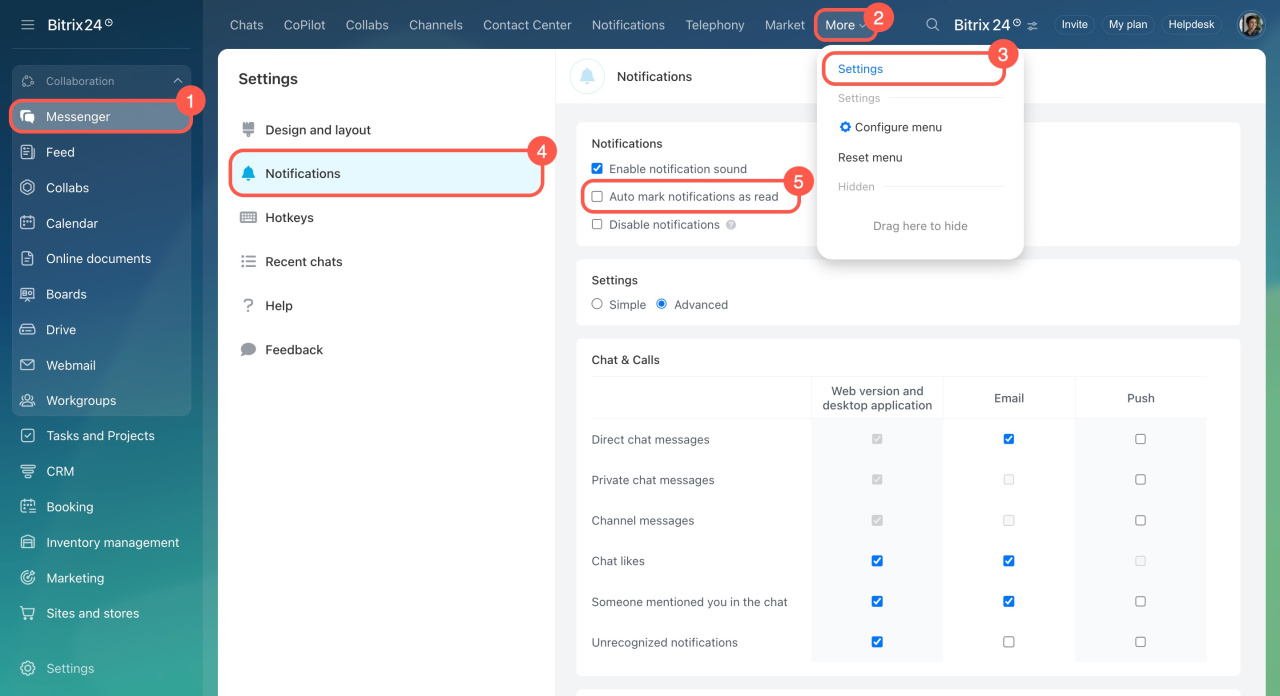The height and width of the screenshot is (696, 1280).
Task: Open the Market tab
Action: click(785, 25)
